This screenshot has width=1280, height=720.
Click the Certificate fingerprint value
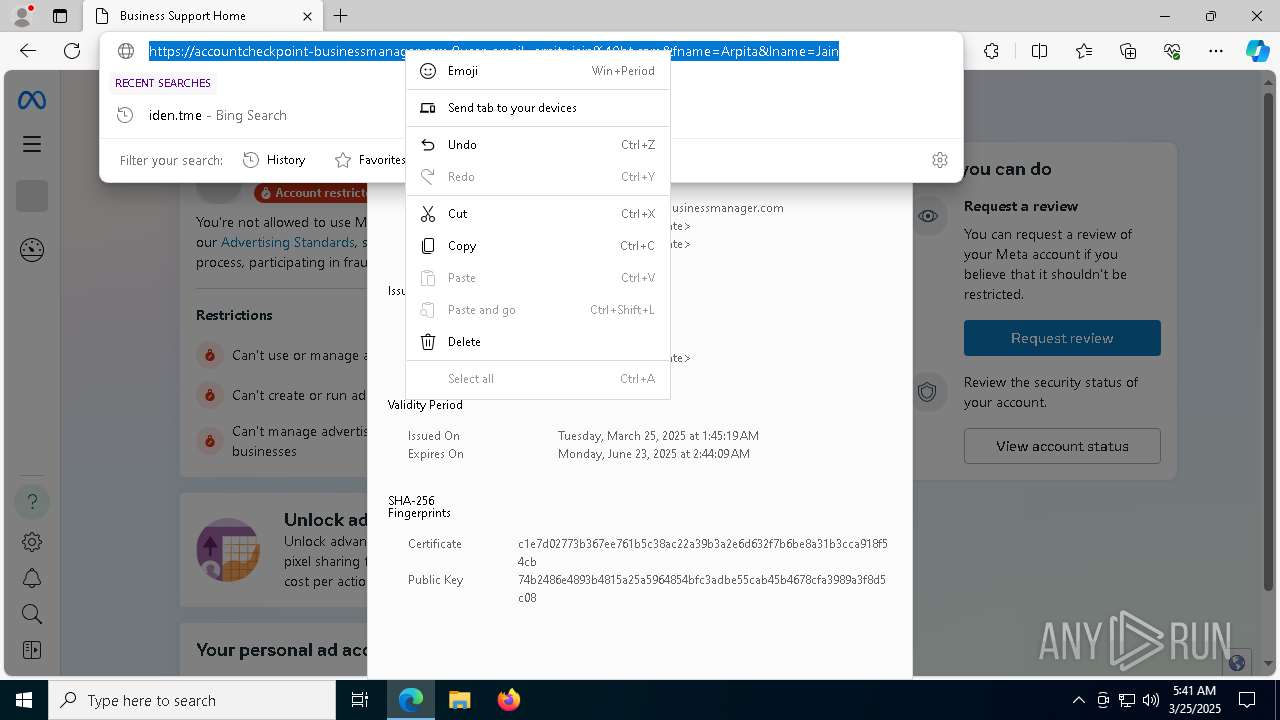[703, 553]
